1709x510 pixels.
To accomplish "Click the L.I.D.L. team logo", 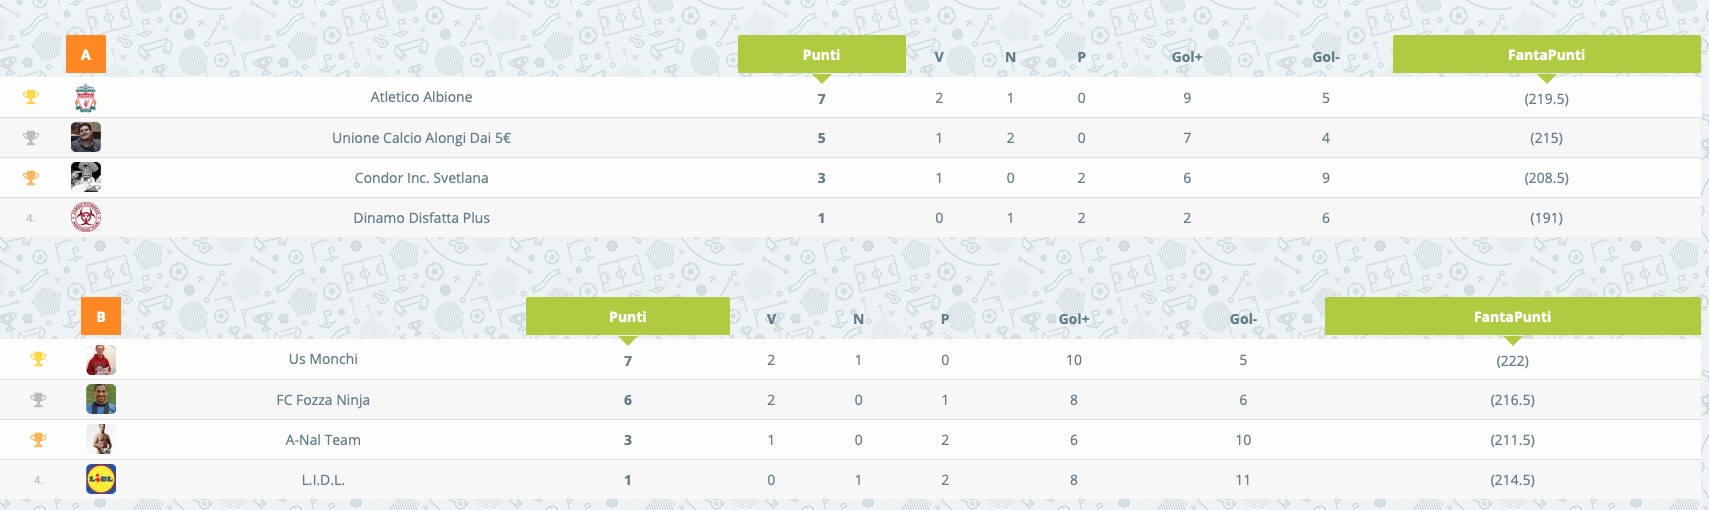I will pos(101,479).
